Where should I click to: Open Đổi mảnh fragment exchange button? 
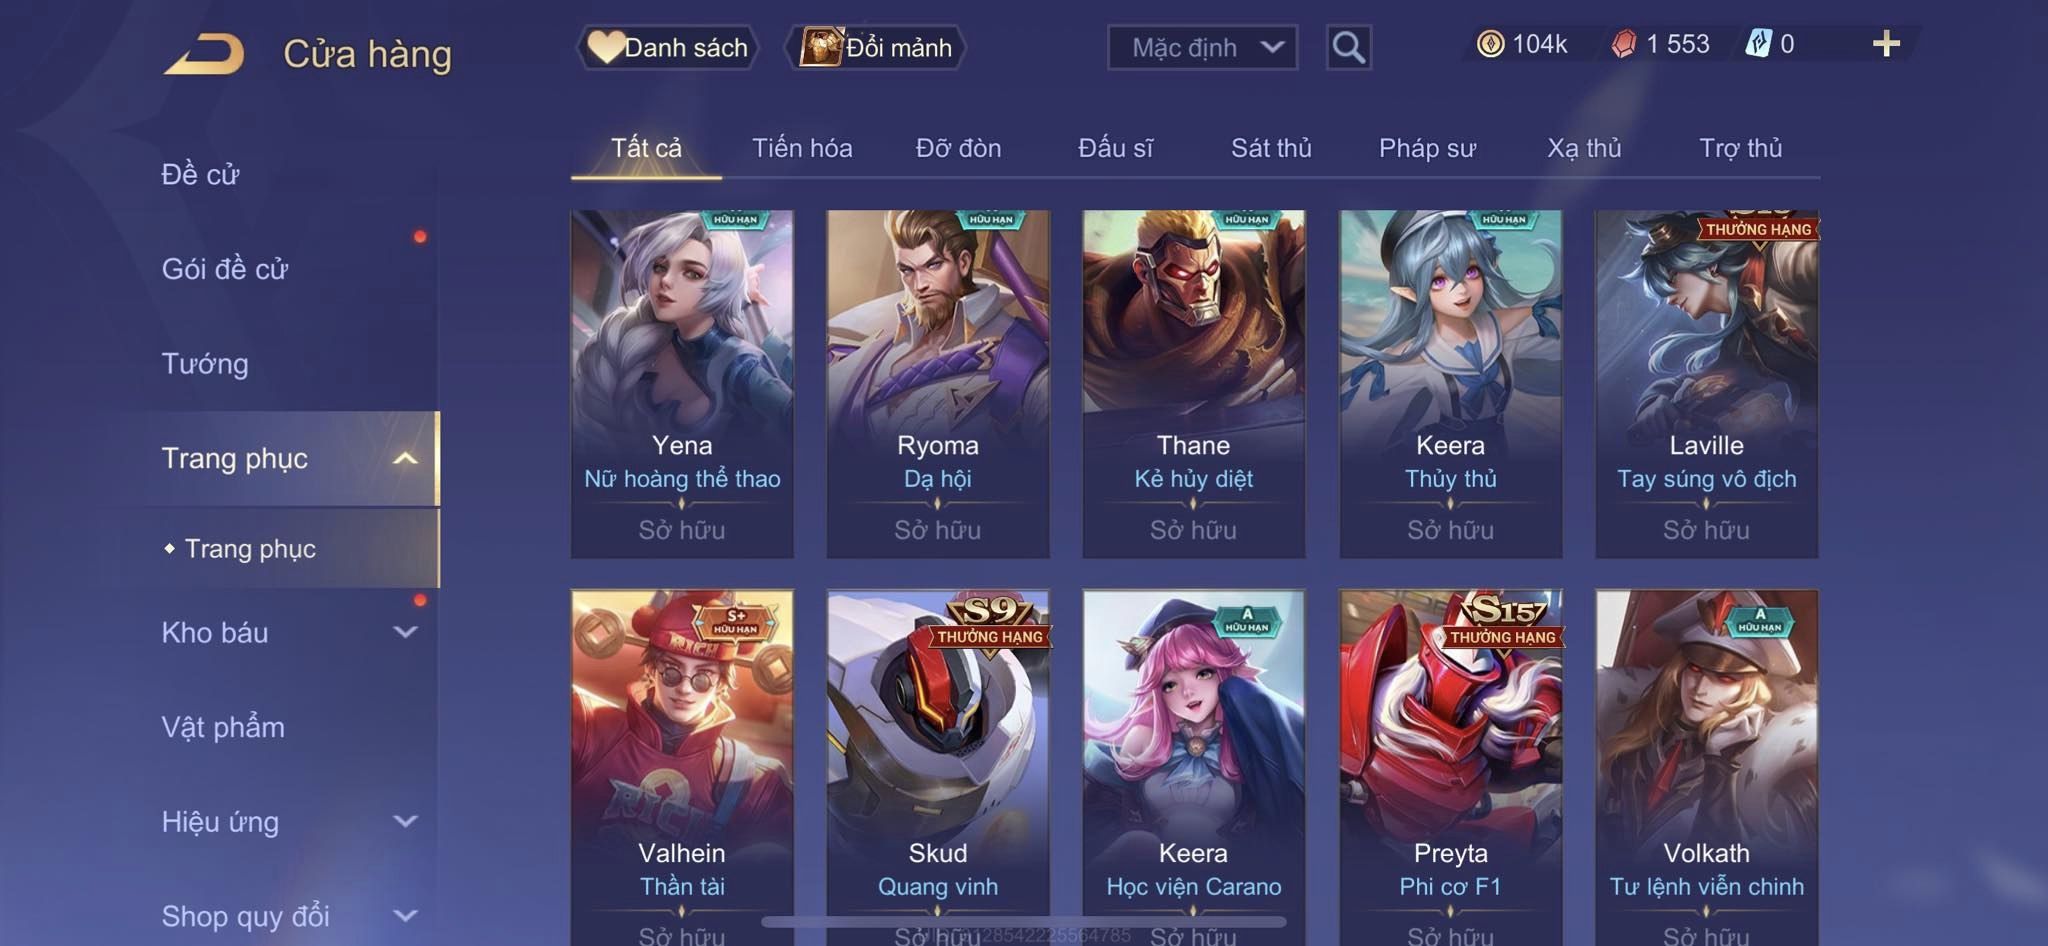click(x=876, y=47)
